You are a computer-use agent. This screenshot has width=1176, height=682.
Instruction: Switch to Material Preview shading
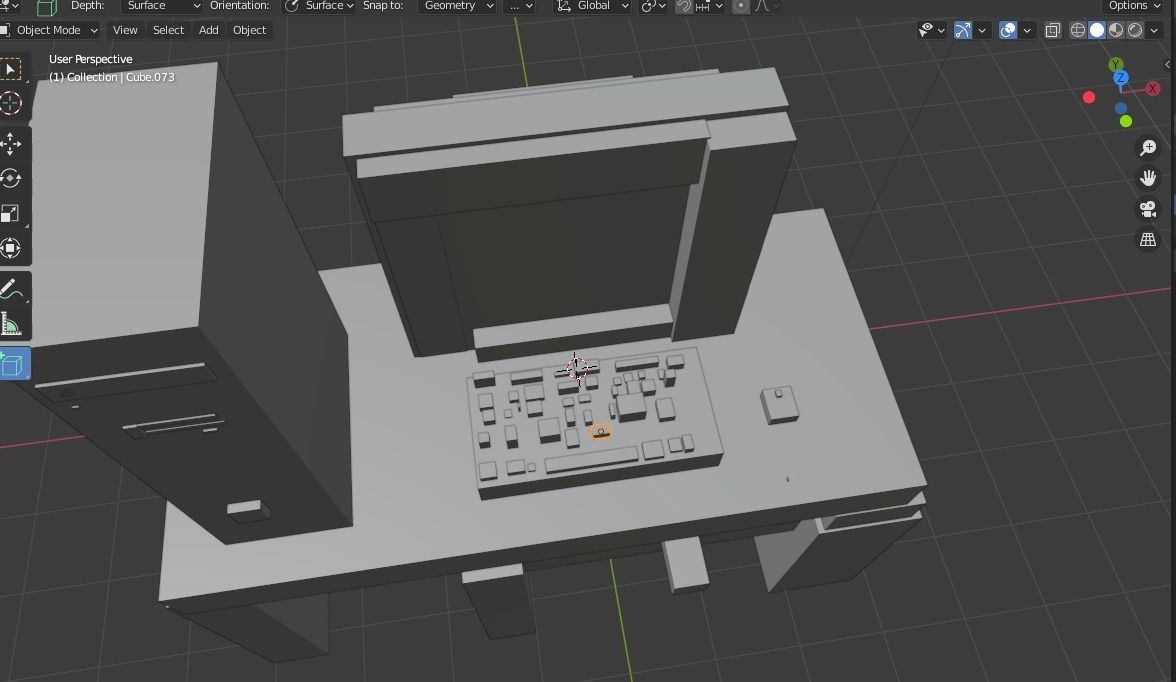pos(1116,30)
